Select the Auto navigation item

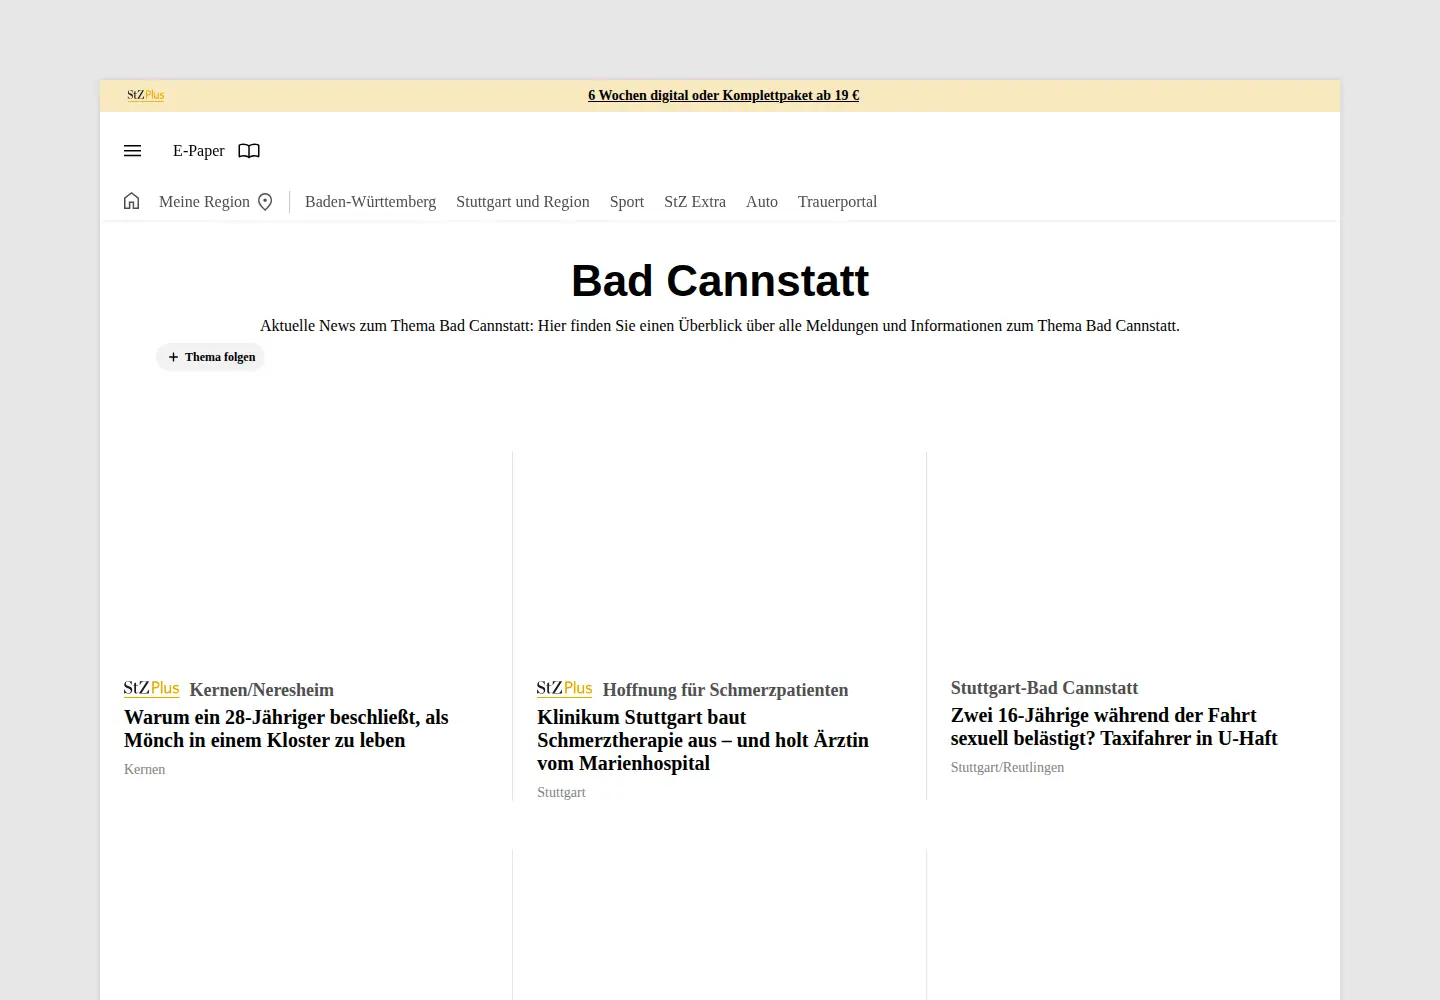762,202
